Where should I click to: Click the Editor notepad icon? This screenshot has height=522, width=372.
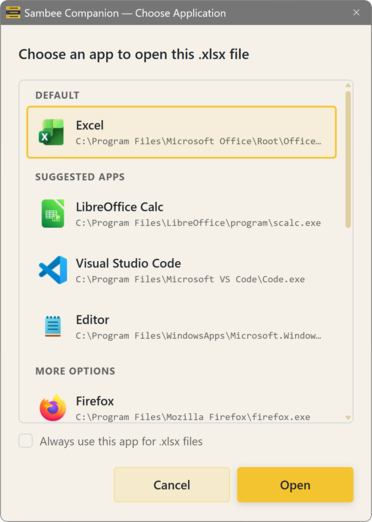(53, 326)
